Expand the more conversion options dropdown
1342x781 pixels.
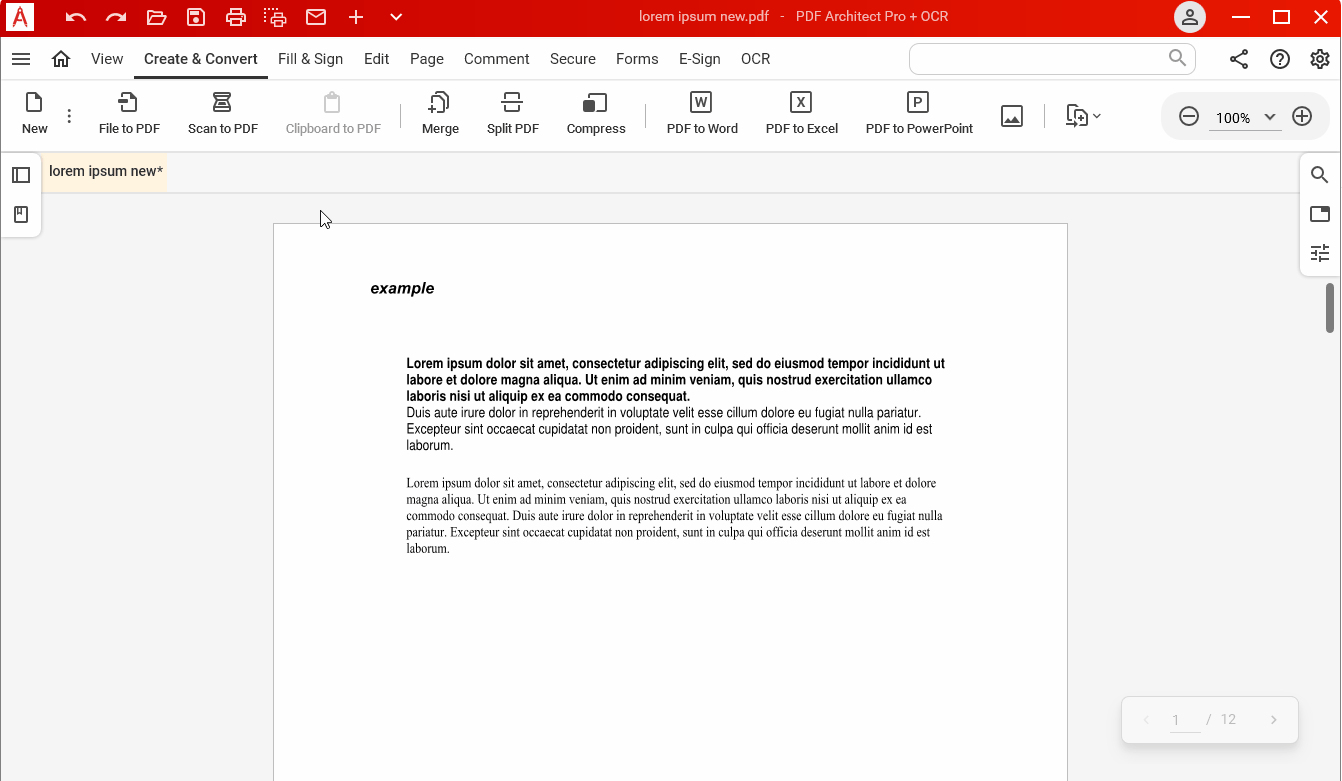point(1084,116)
